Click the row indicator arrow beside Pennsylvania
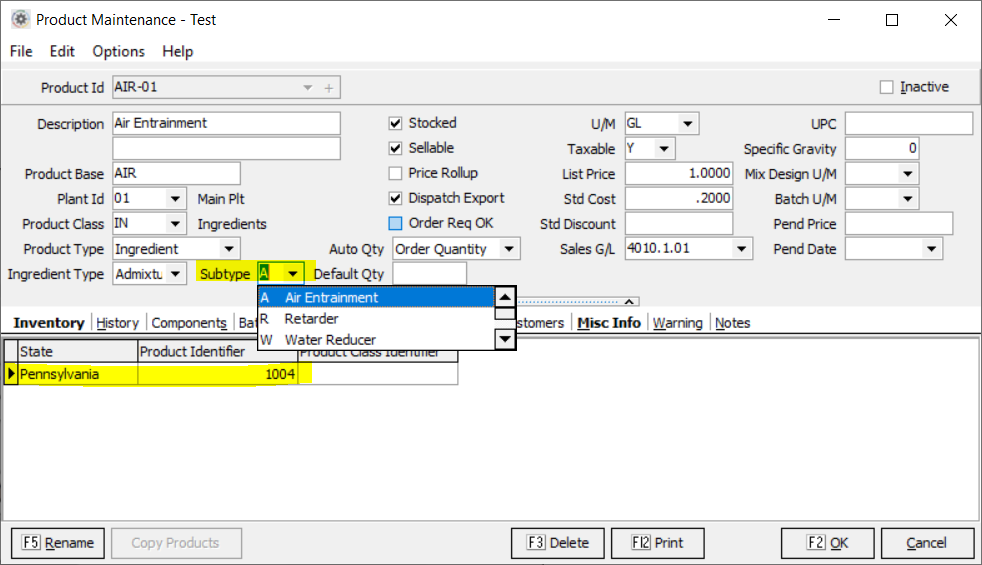 11,374
